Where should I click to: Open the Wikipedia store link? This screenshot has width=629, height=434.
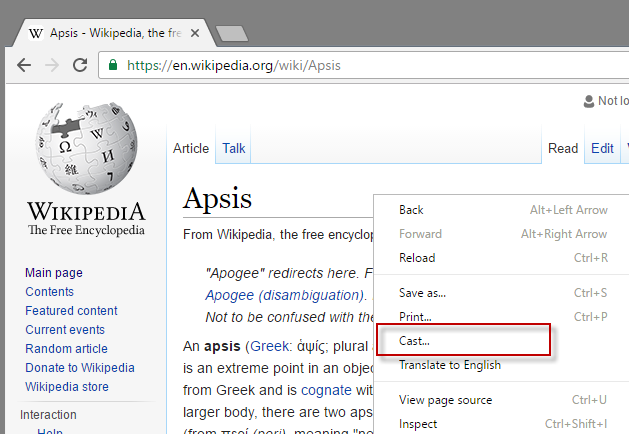pyautogui.click(x=67, y=387)
